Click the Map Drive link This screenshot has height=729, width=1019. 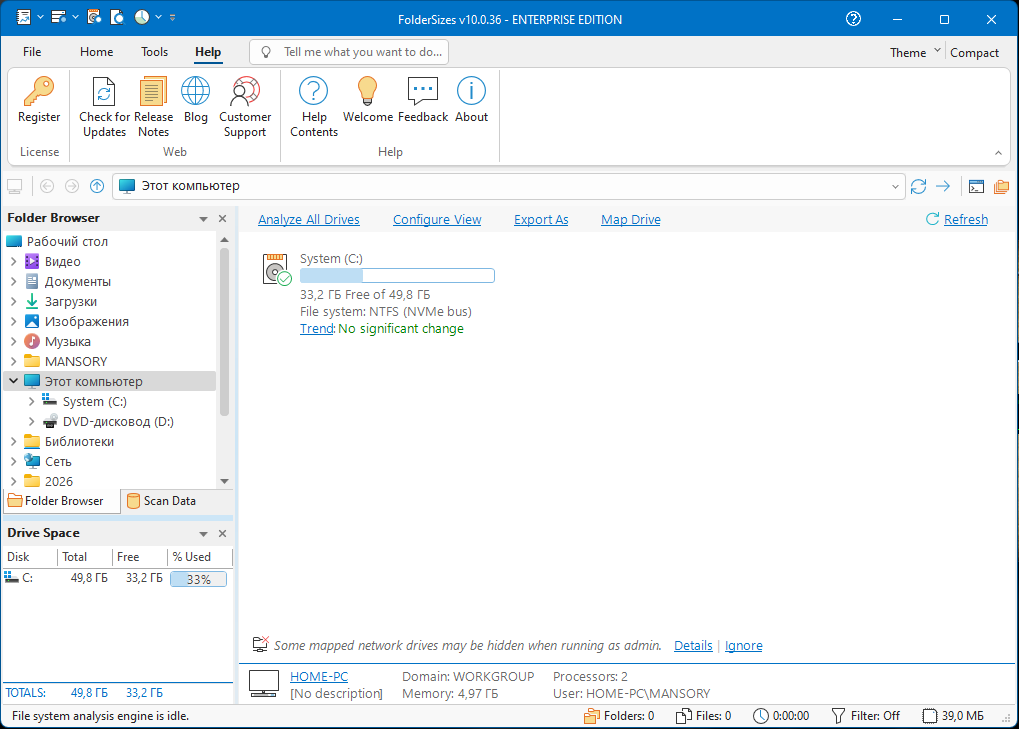click(x=630, y=220)
